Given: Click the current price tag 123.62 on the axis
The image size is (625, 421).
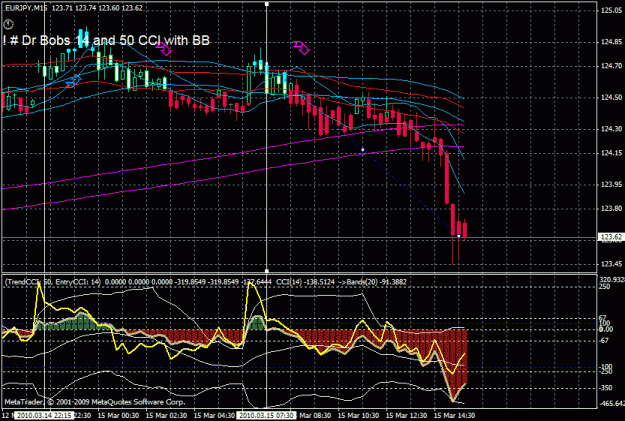Looking at the screenshot, I should (611, 237).
